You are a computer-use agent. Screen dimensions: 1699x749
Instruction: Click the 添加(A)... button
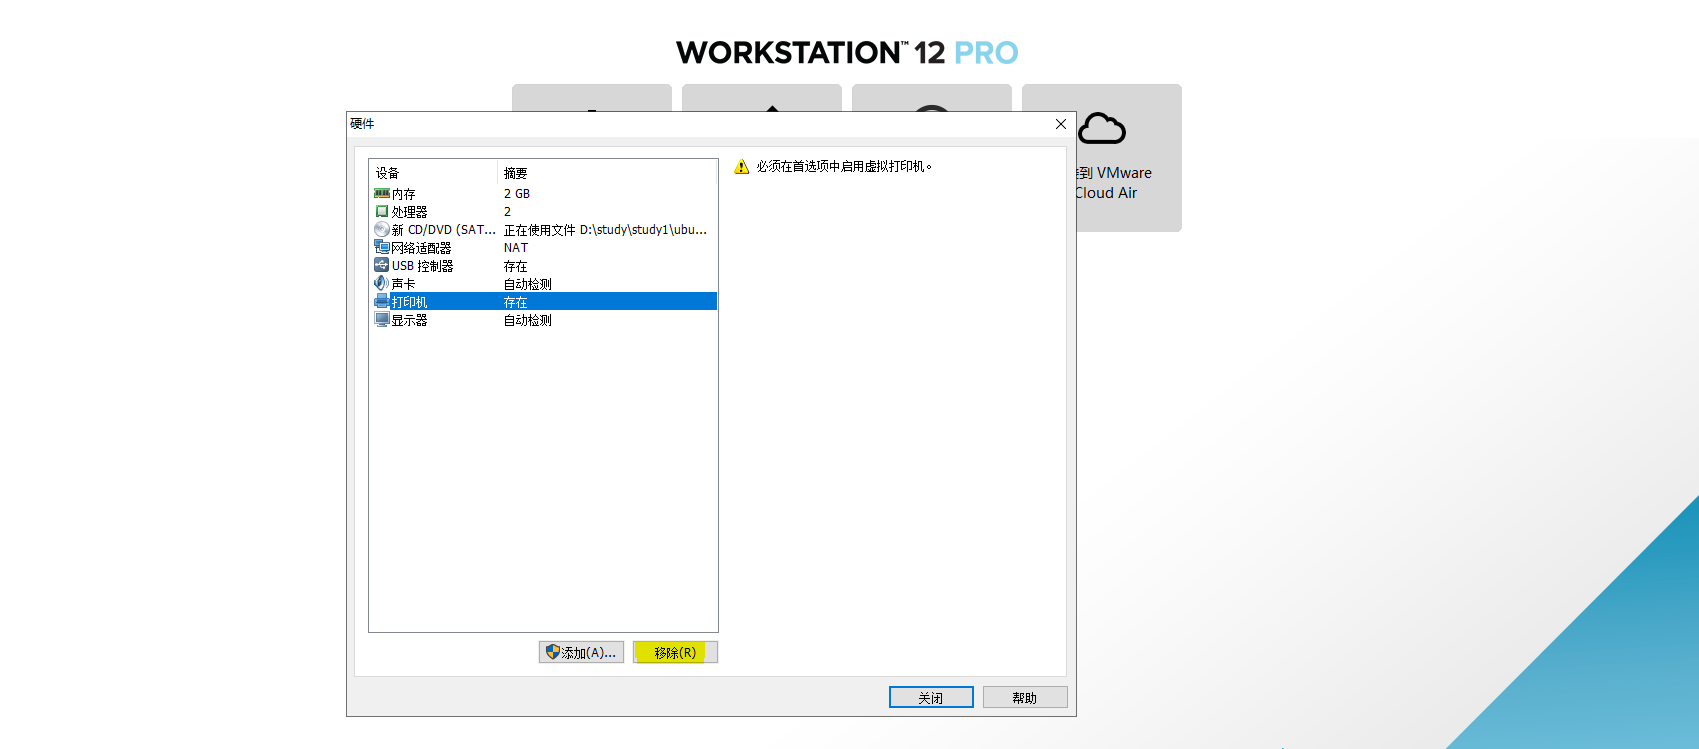click(581, 652)
